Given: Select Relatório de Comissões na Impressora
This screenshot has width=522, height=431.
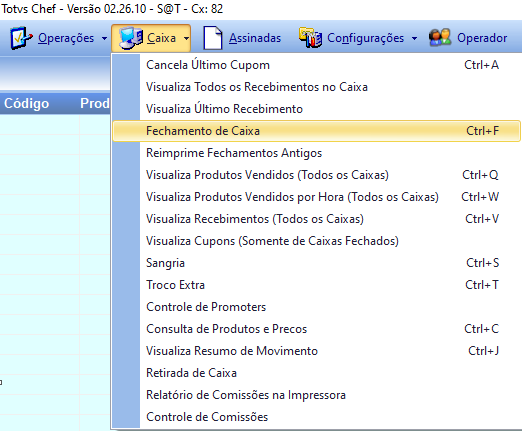Looking at the screenshot, I should (x=316, y=395).
